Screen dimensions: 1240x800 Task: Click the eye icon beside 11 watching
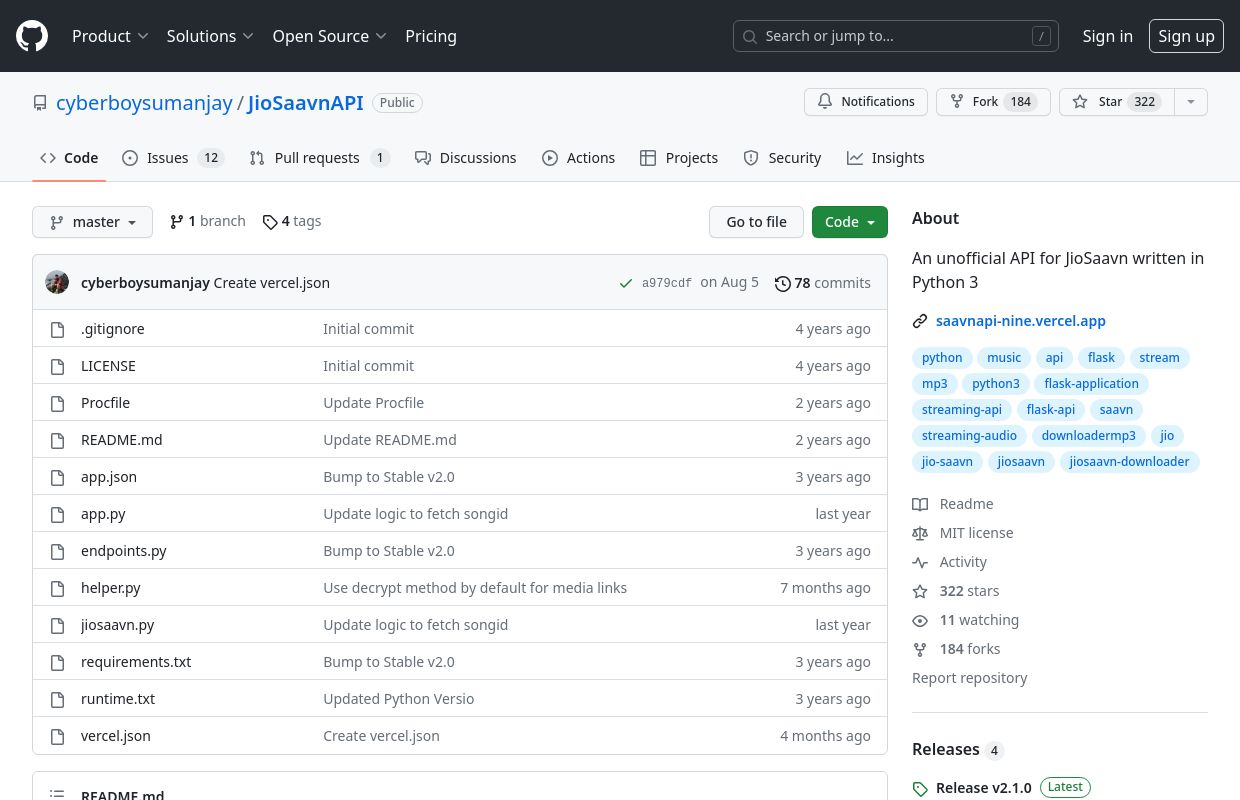[x=920, y=620]
